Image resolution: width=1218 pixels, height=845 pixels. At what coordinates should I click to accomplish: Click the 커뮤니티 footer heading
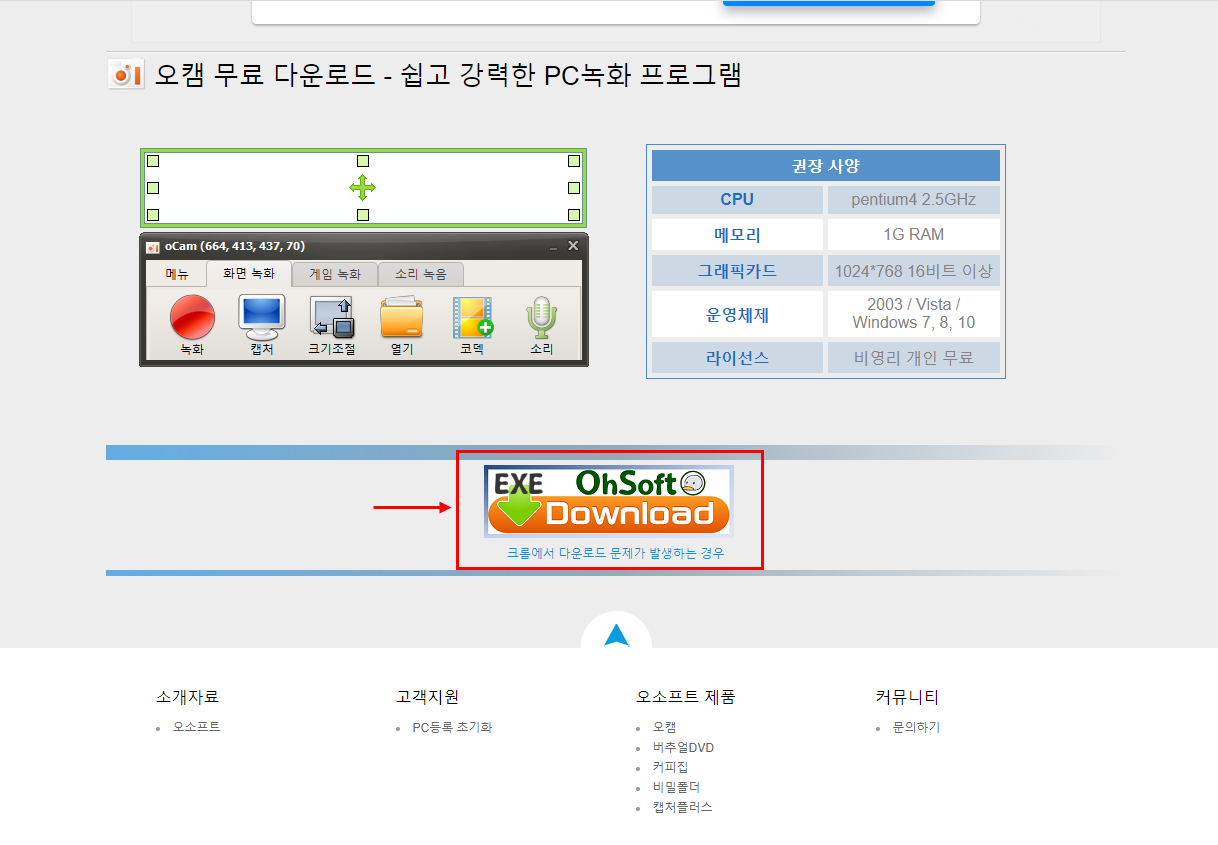(x=907, y=697)
